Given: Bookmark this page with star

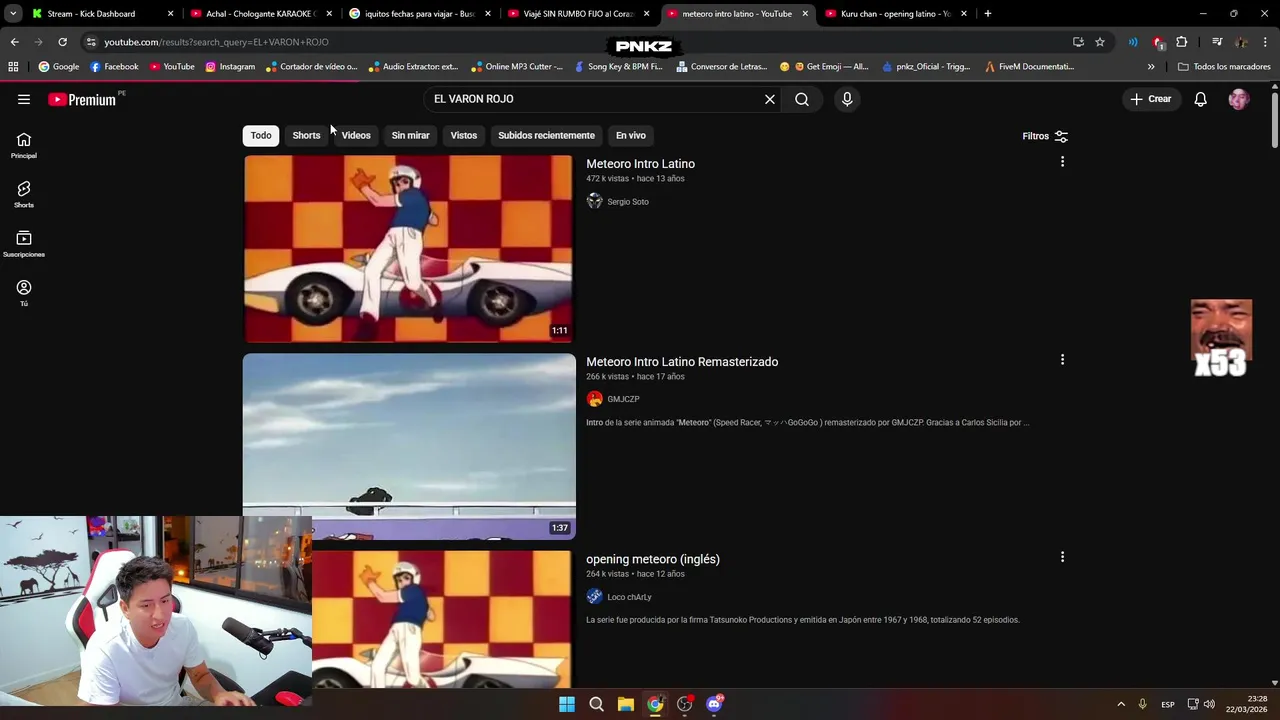Looking at the screenshot, I should [1100, 42].
